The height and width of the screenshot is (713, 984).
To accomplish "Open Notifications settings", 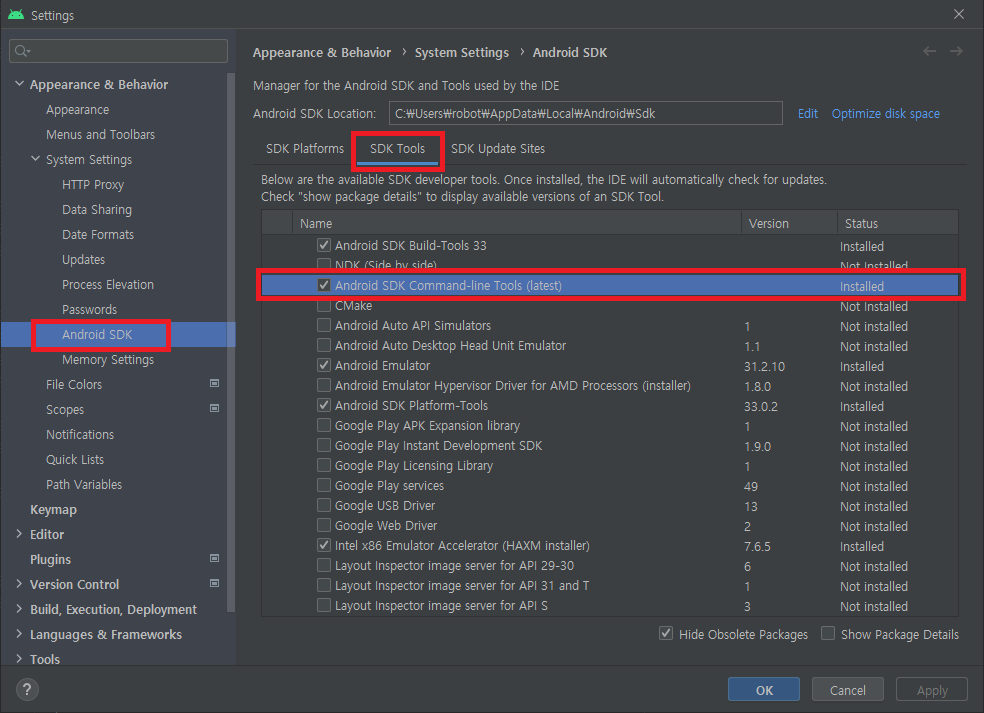I will coord(80,434).
